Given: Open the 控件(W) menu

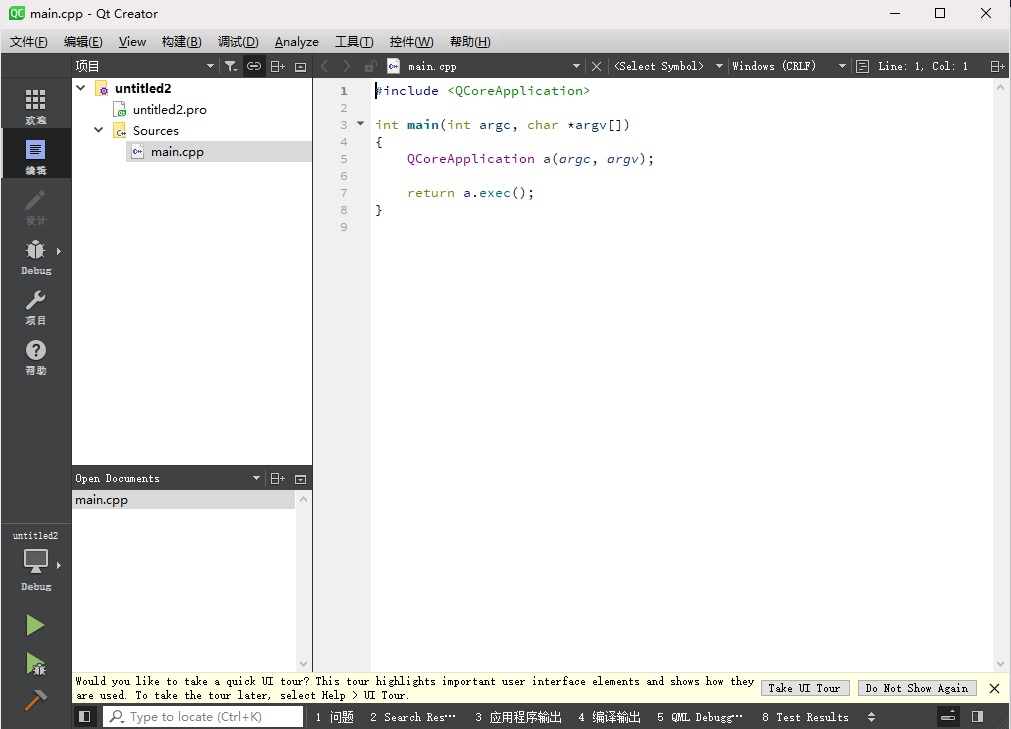Looking at the screenshot, I should [411, 42].
